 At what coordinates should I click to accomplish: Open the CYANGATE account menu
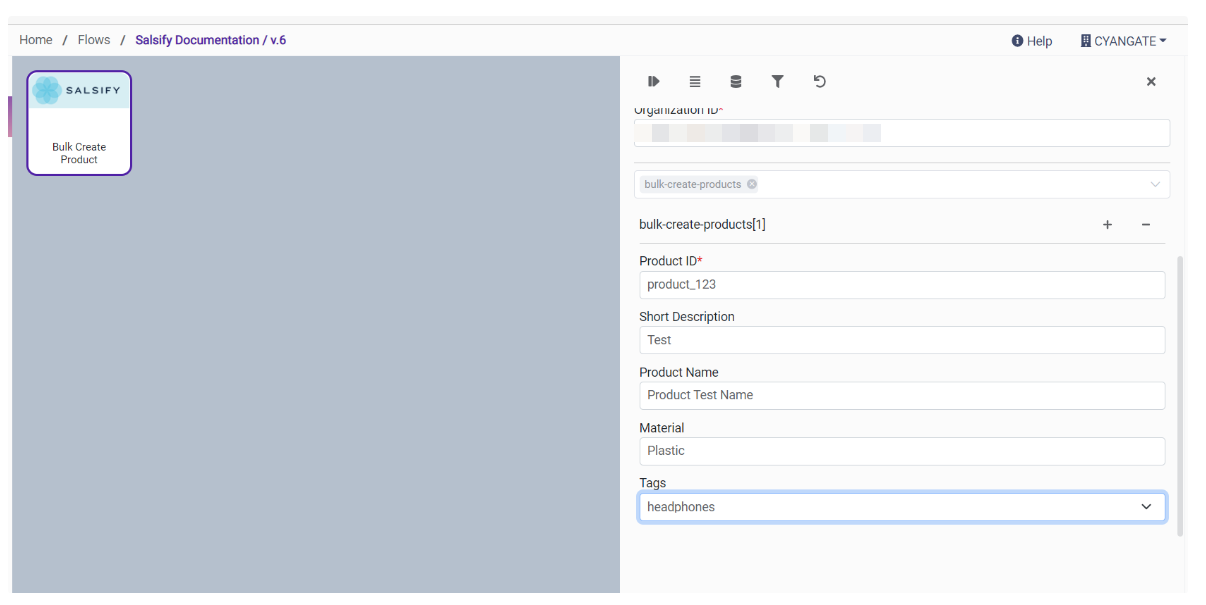click(1123, 41)
